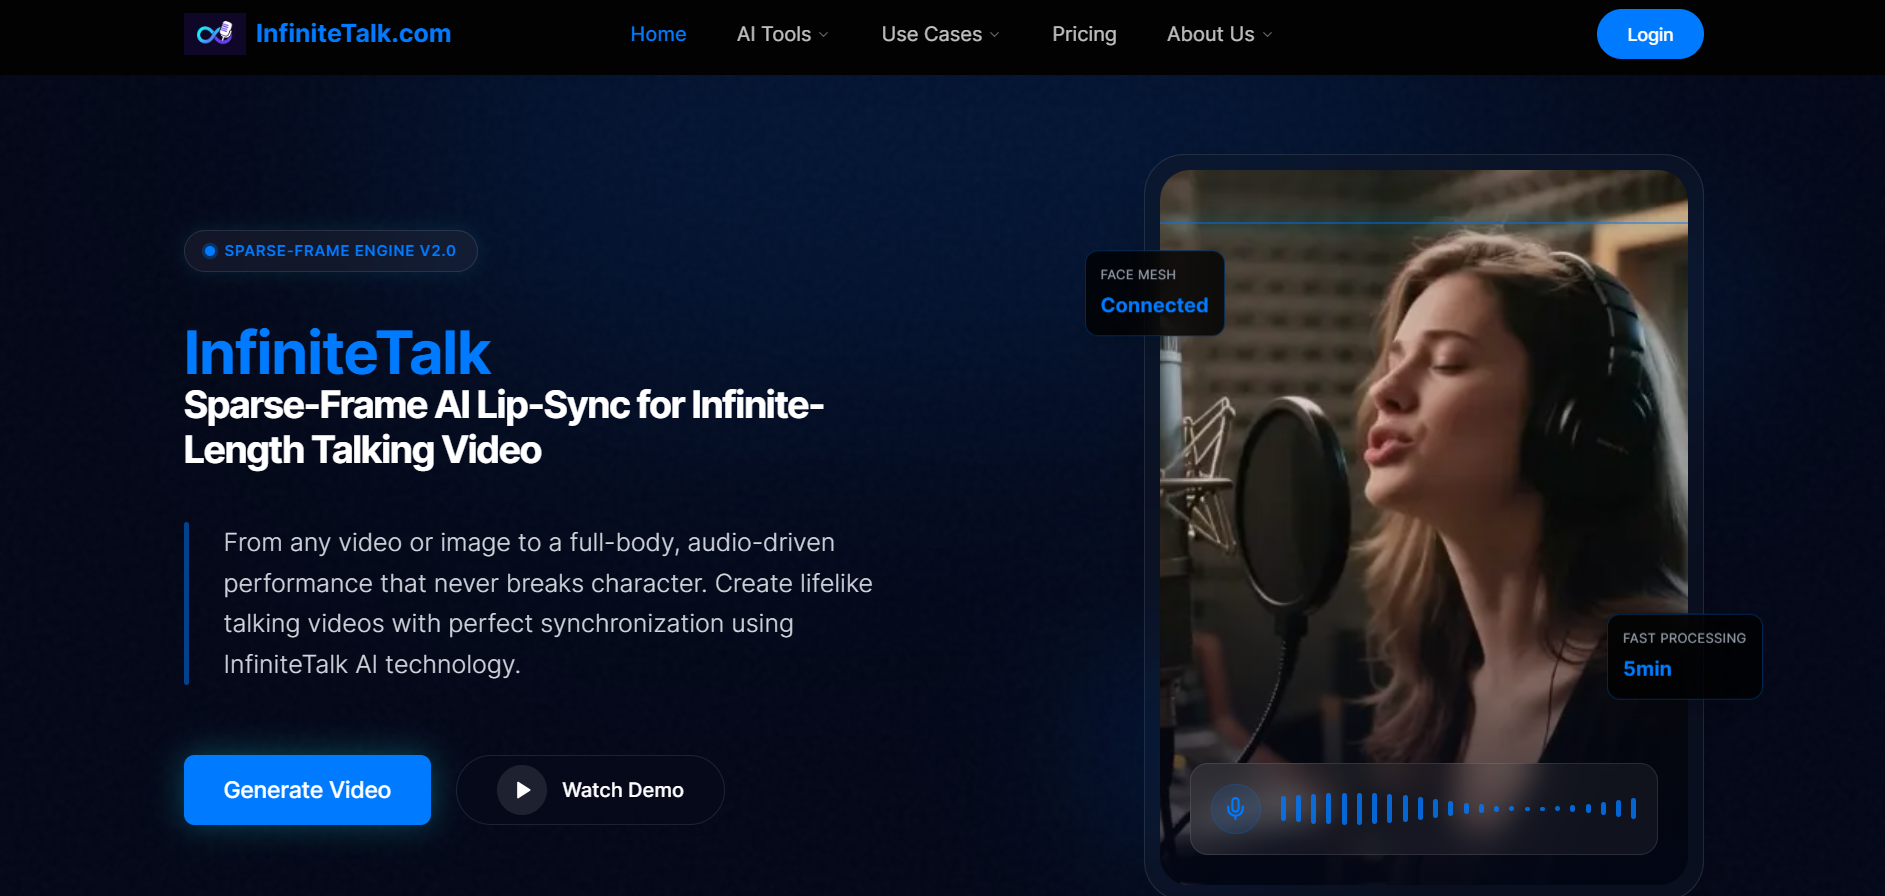Open the Pricing page

coord(1084,34)
